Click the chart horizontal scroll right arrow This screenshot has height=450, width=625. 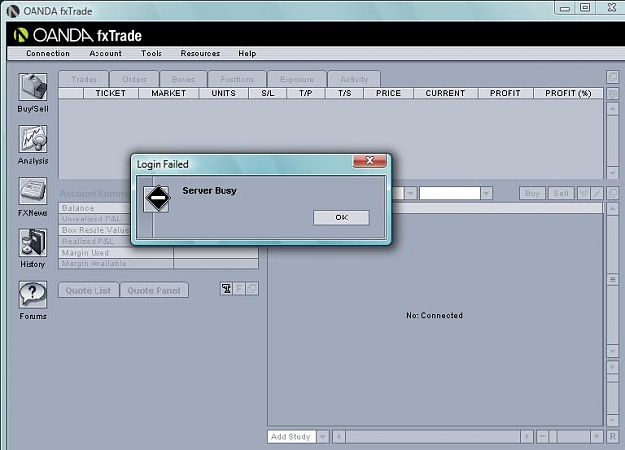[x=527, y=437]
